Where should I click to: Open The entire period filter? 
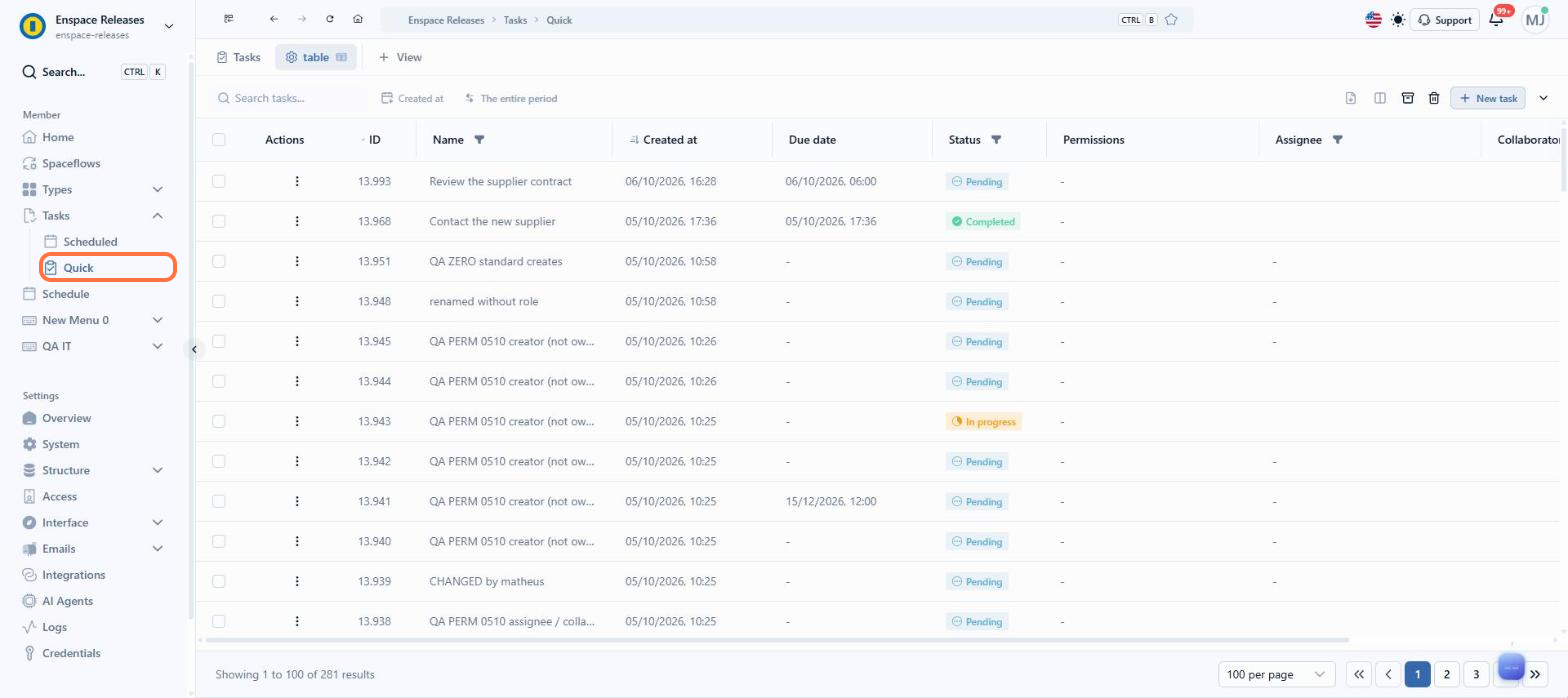point(511,99)
